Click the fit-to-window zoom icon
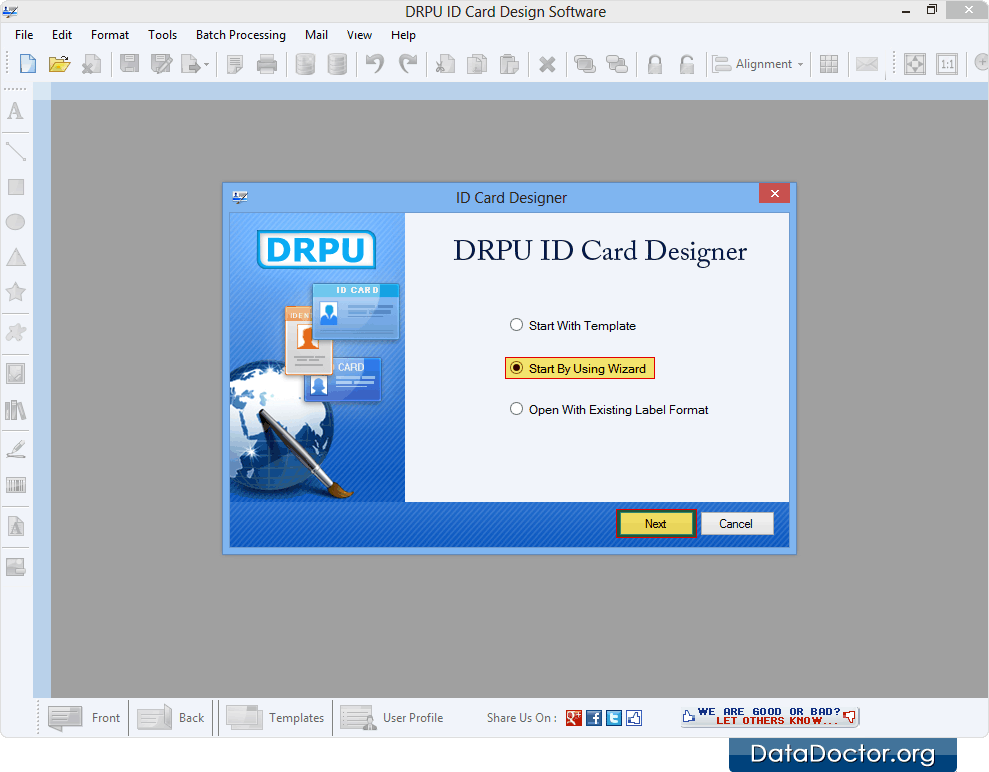This screenshot has width=989, height=772. [915, 64]
